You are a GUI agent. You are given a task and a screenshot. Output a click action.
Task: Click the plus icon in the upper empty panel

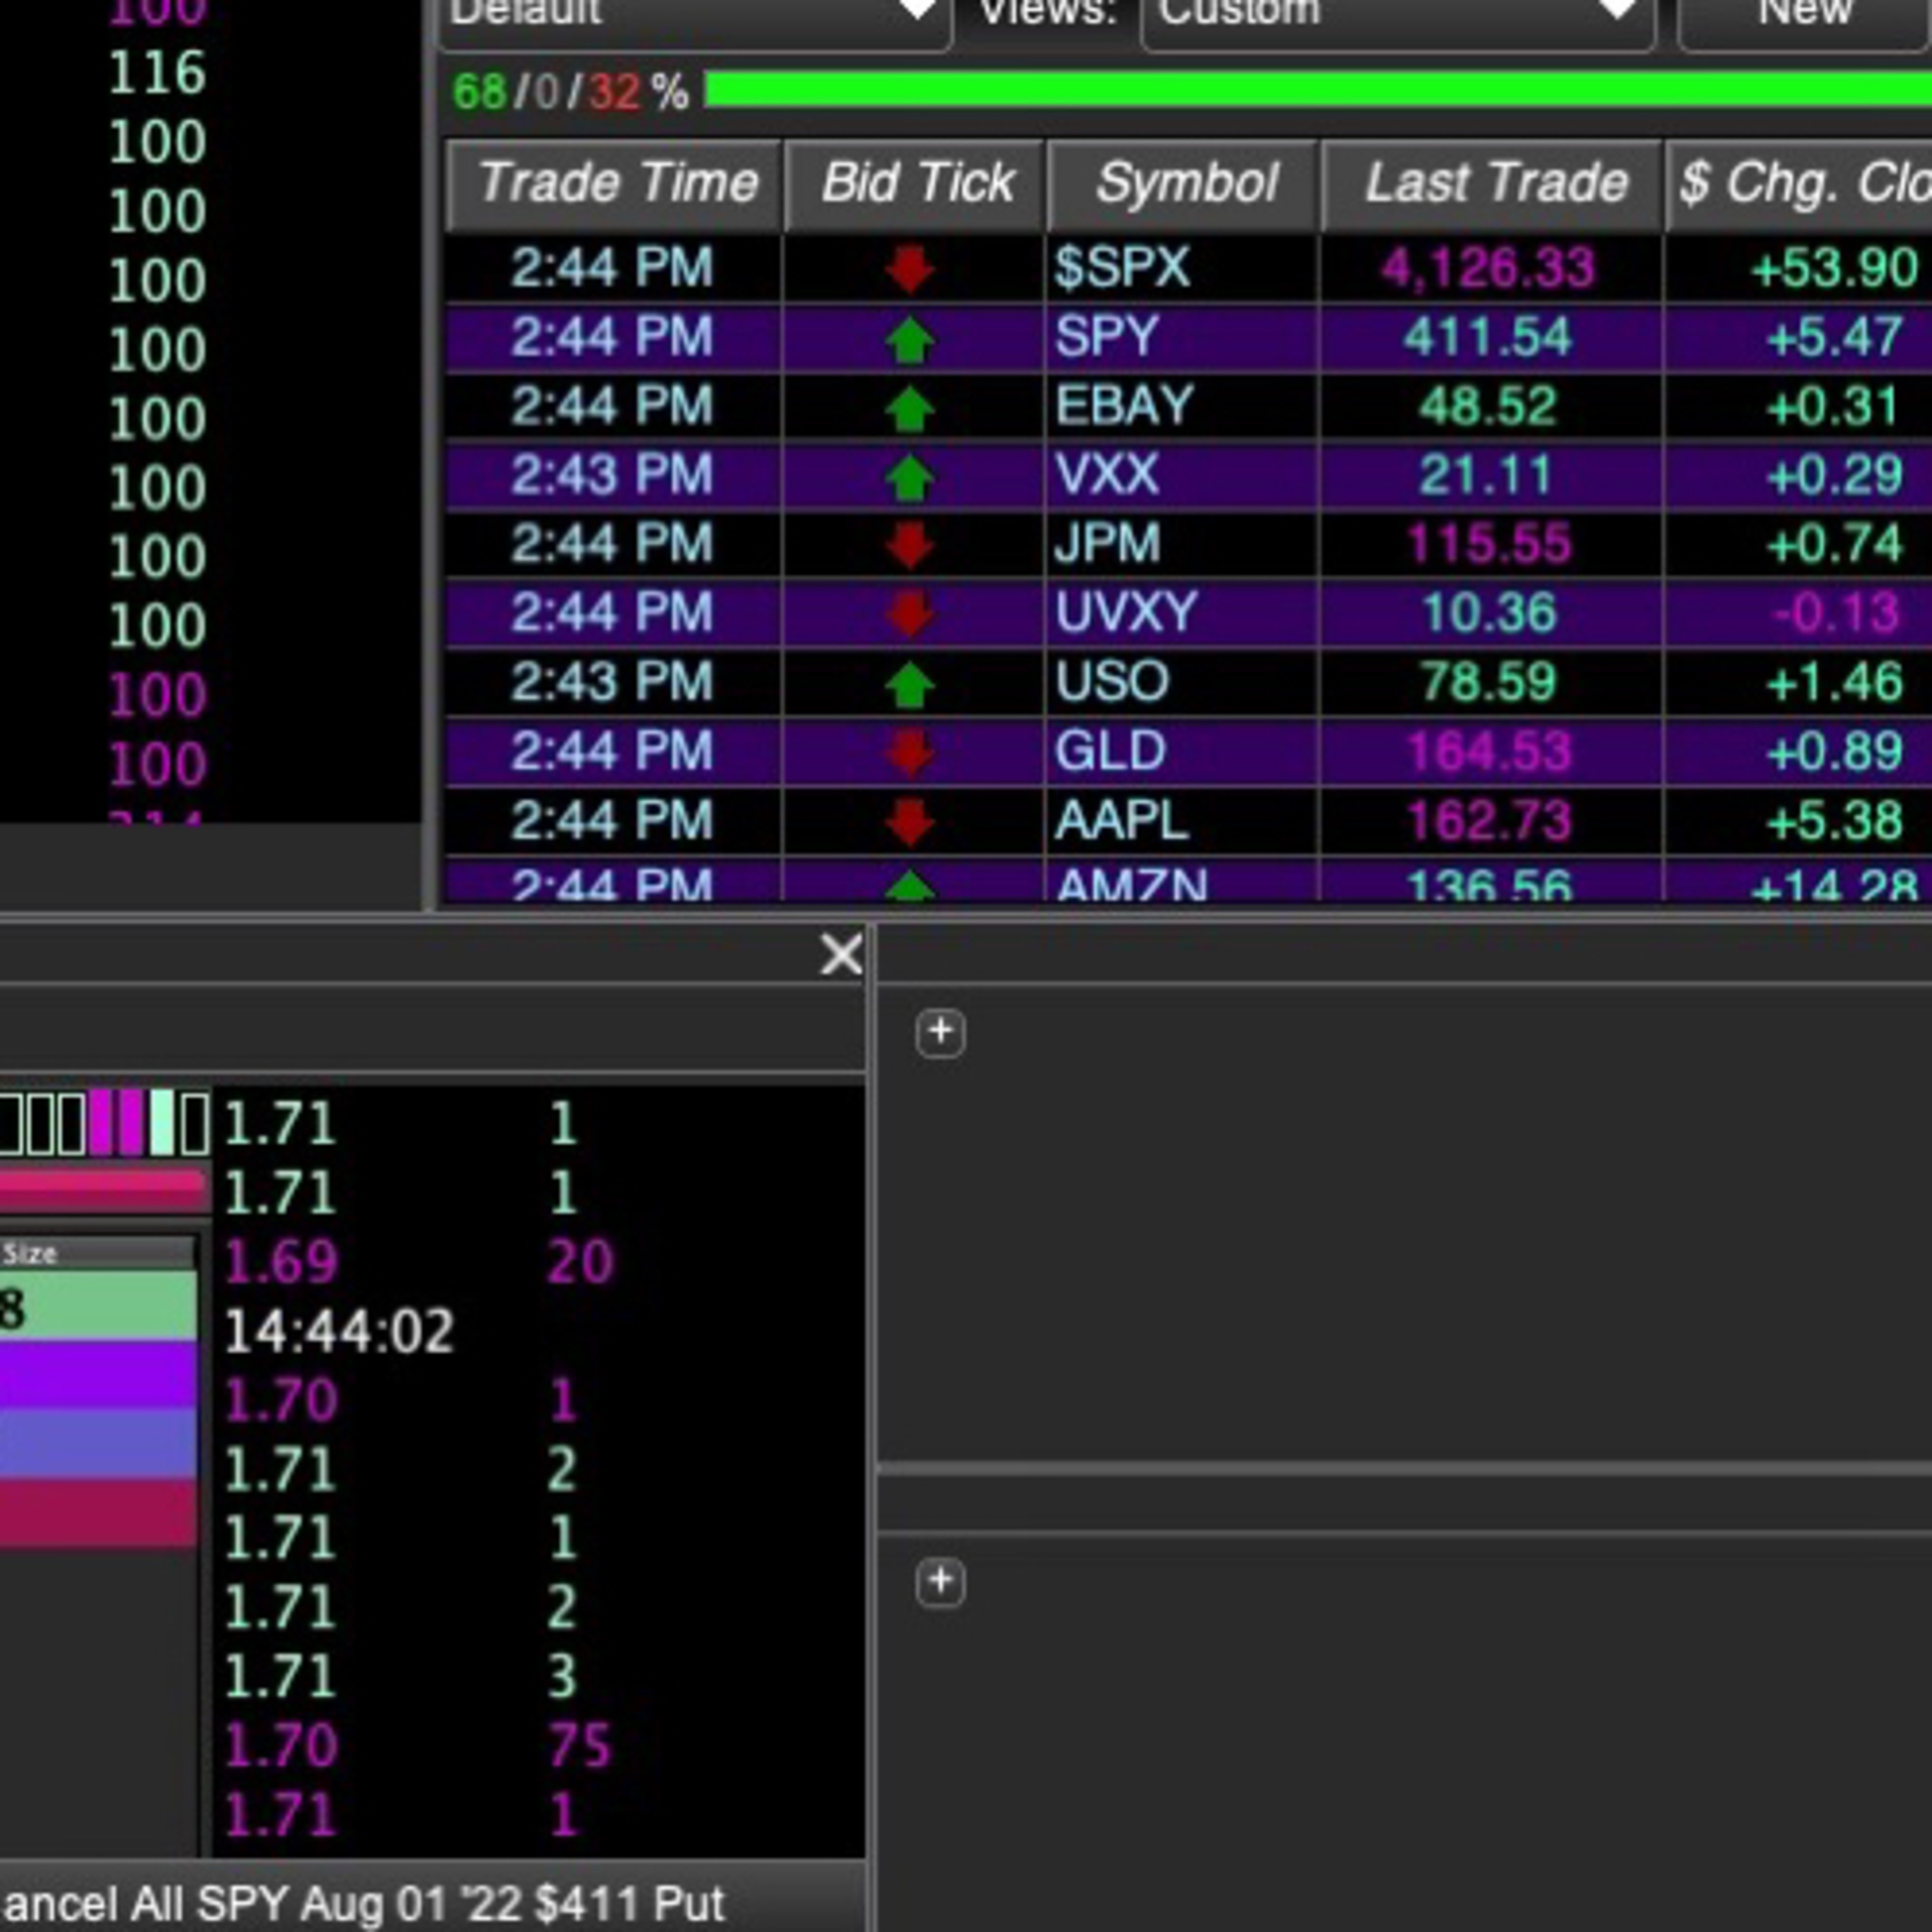pos(940,1033)
